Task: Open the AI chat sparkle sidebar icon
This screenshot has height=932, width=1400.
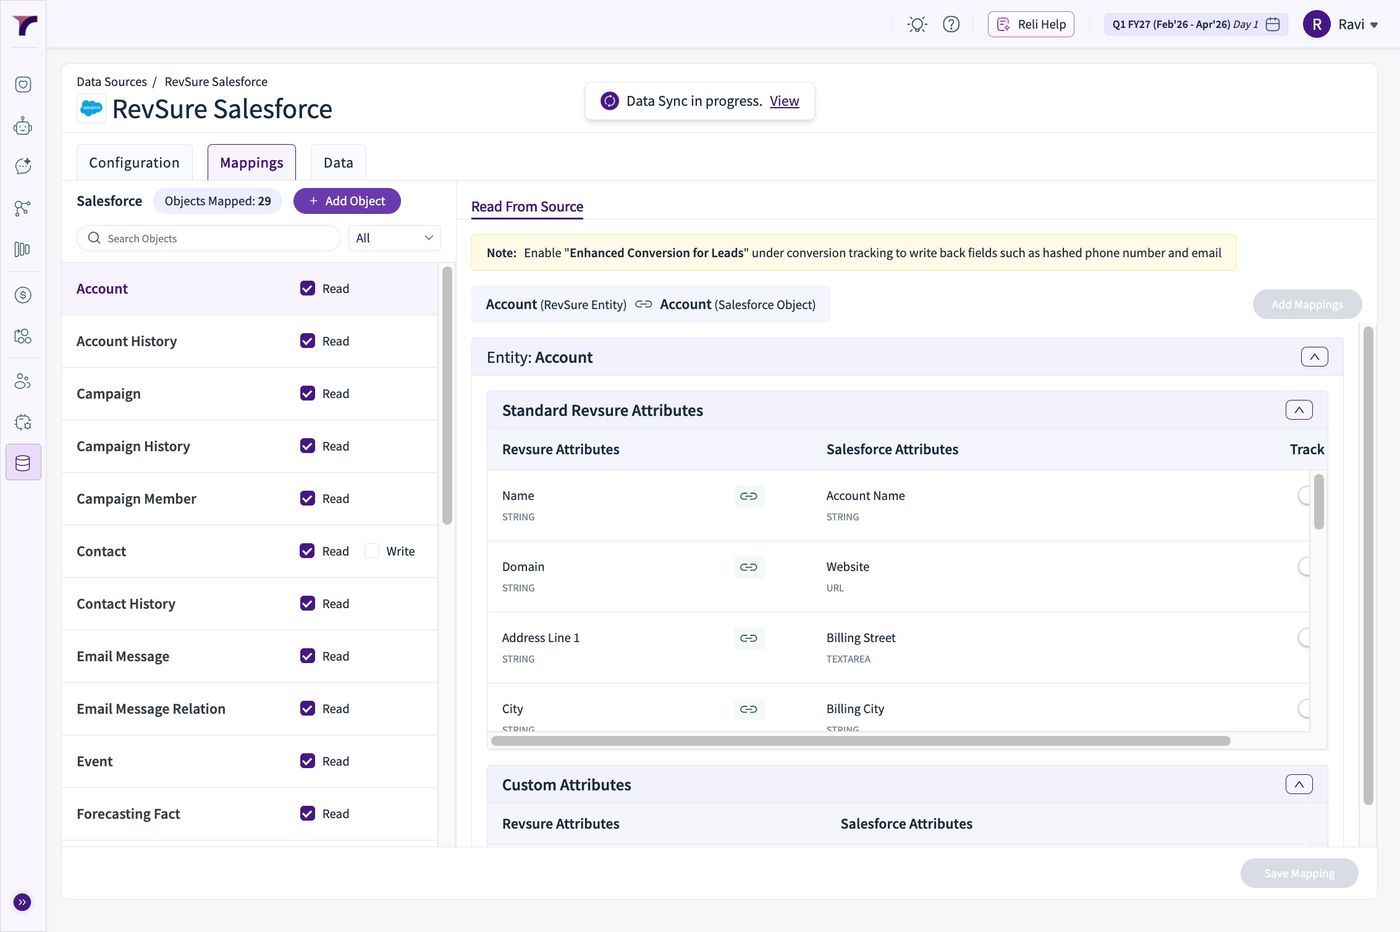Action: click(x=23, y=166)
